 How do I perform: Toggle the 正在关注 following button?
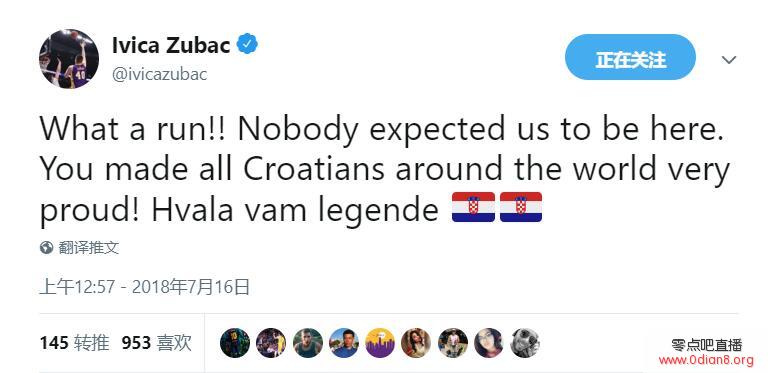[x=630, y=60]
